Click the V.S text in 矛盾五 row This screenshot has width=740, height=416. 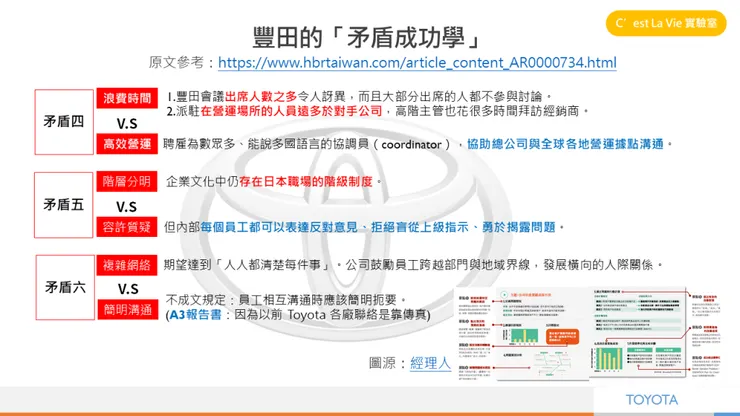pyautogui.click(x=126, y=207)
